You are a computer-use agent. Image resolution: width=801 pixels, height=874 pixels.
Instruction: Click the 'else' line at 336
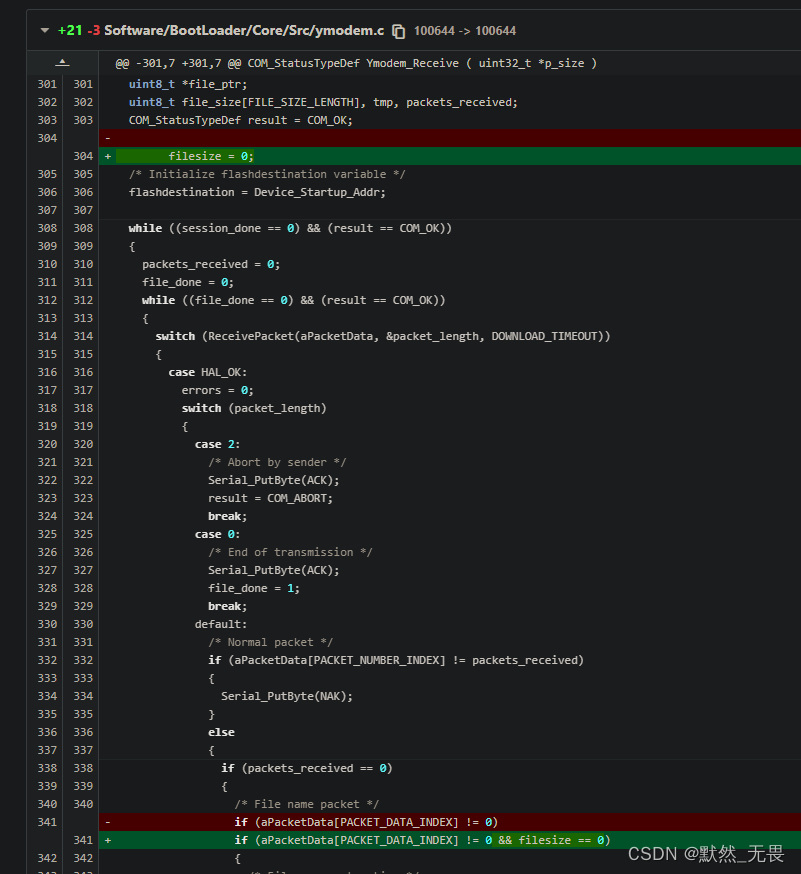221,732
